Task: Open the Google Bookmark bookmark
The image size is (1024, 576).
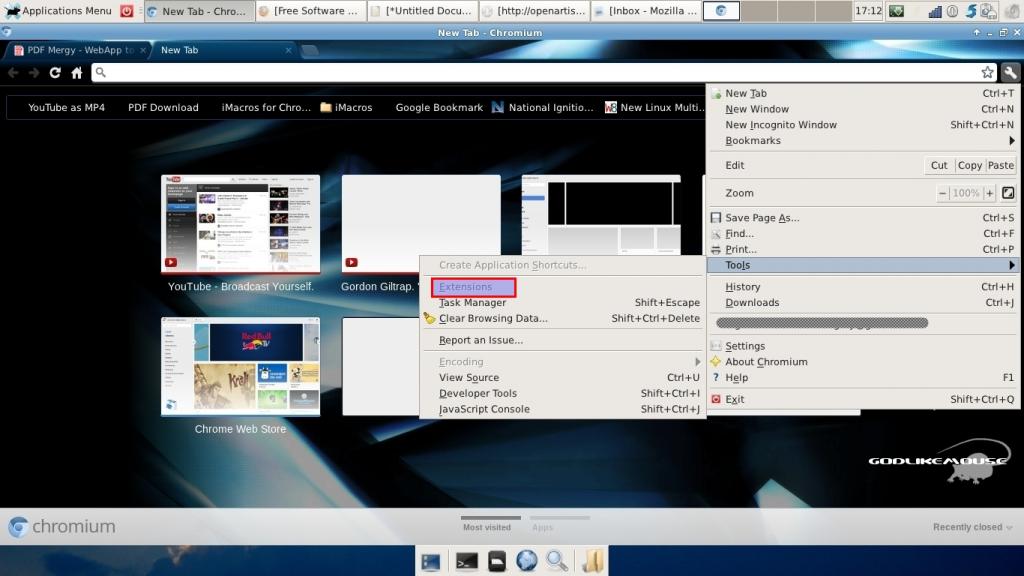Action: pos(439,108)
